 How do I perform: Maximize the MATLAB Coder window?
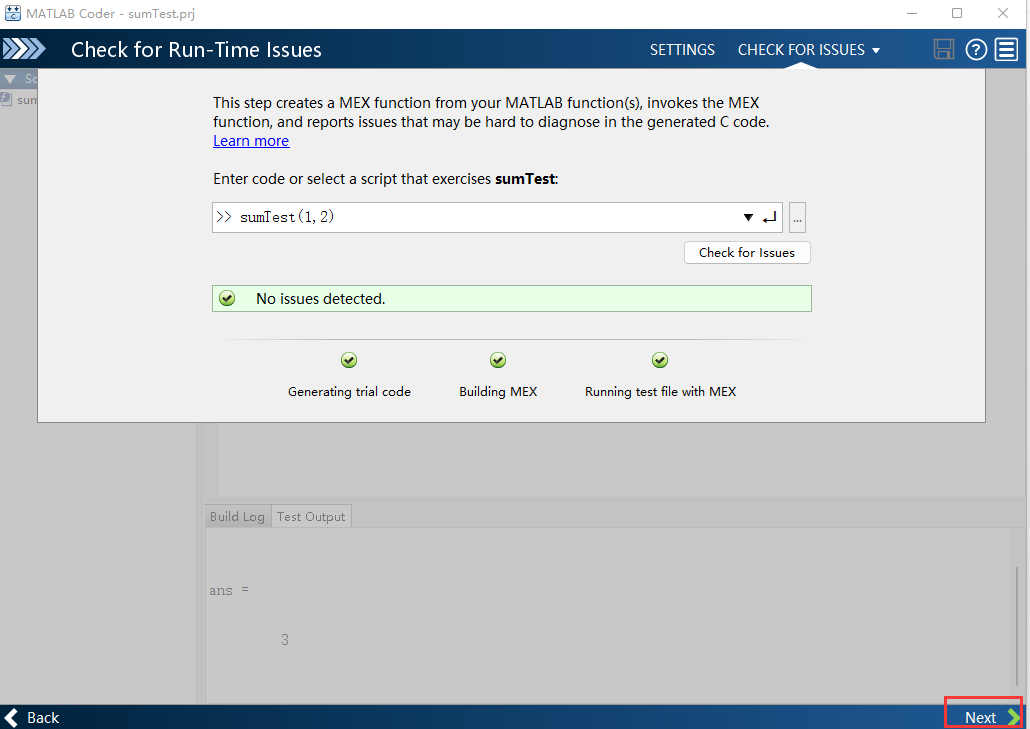click(957, 13)
